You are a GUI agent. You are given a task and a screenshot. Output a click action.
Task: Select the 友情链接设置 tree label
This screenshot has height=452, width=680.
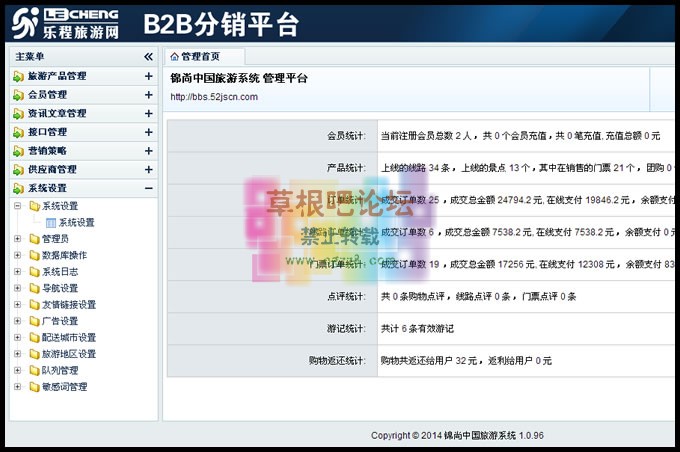(69, 305)
